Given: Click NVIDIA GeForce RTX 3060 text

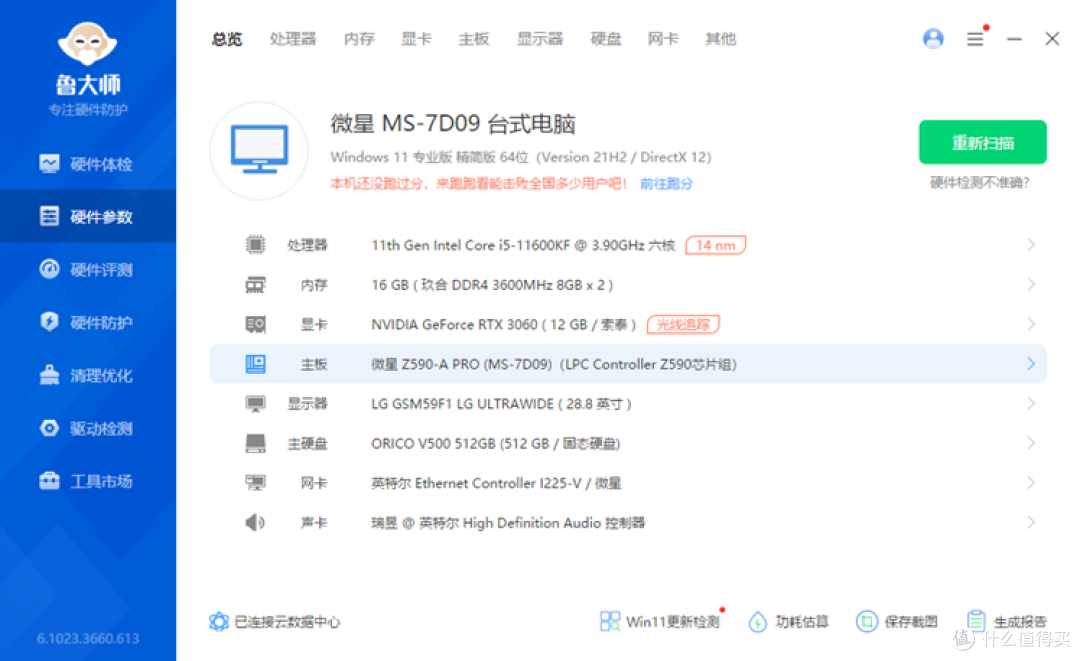Looking at the screenshot, I should pyautogui.click(x=503, y=324).
